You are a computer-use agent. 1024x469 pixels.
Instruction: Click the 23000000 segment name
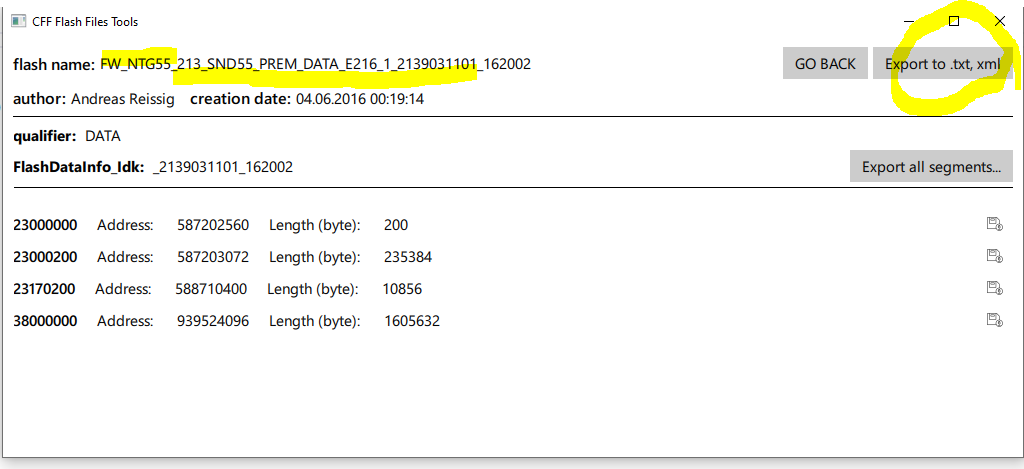(x=45, y=225)
